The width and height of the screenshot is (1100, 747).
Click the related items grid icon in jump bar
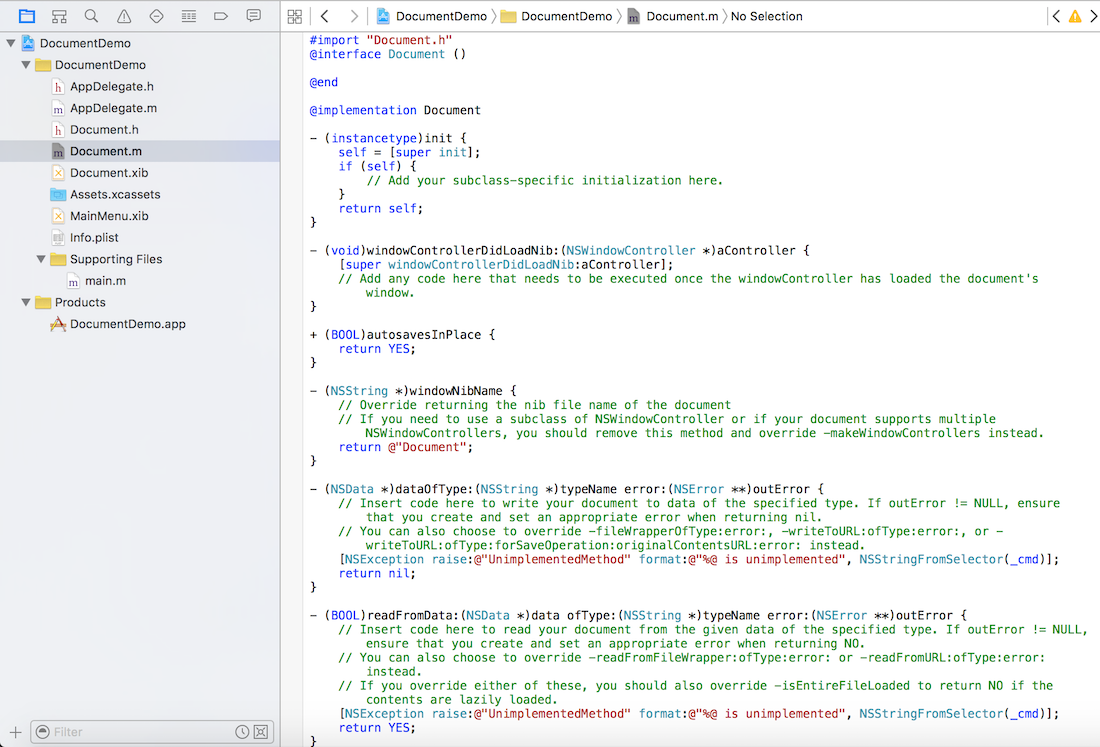point(293,16)
